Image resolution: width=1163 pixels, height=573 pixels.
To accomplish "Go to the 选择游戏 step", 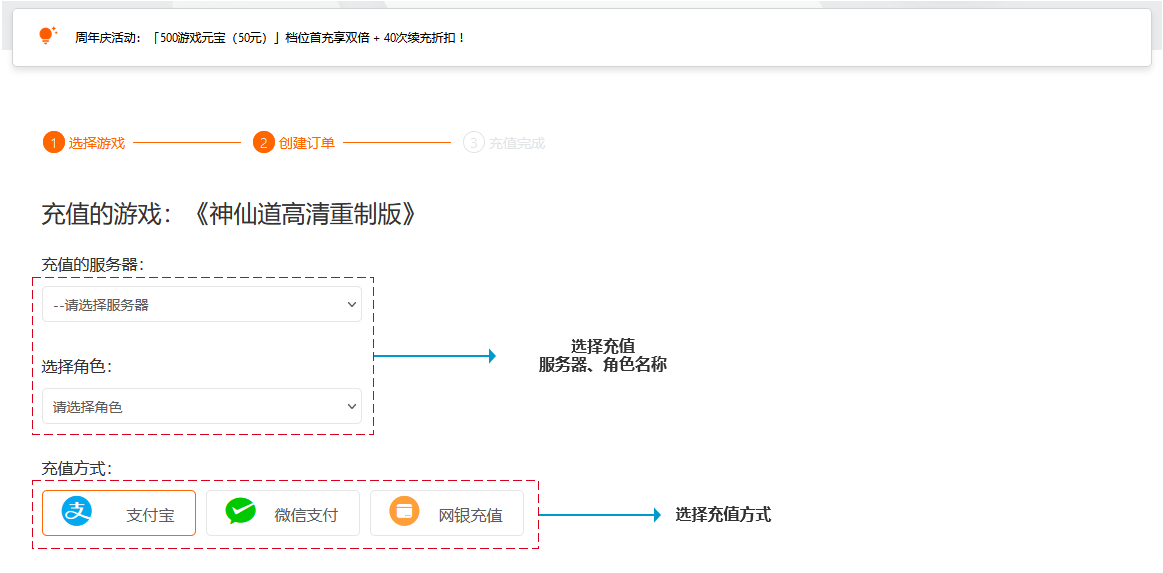I will coord(97,143).
